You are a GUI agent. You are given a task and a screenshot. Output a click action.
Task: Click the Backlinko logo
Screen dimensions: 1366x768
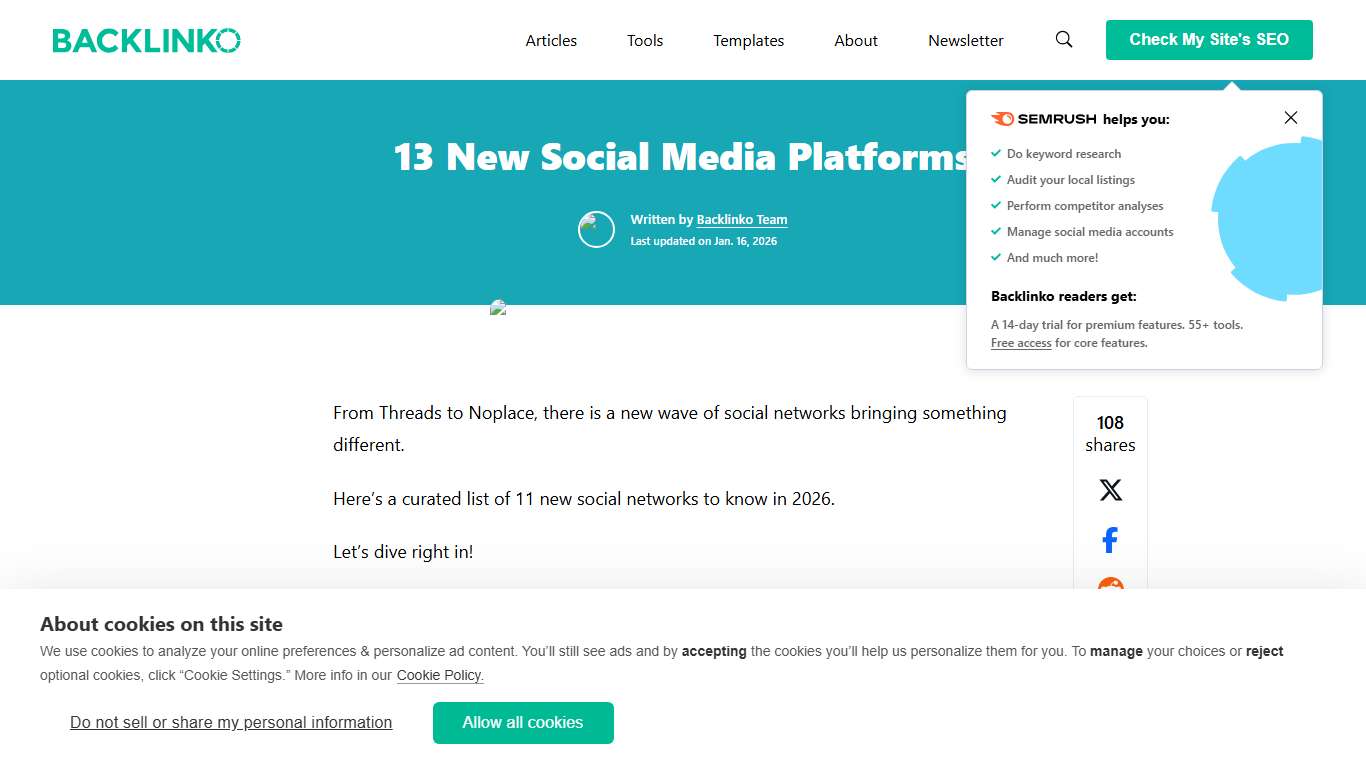click(146, 39)
